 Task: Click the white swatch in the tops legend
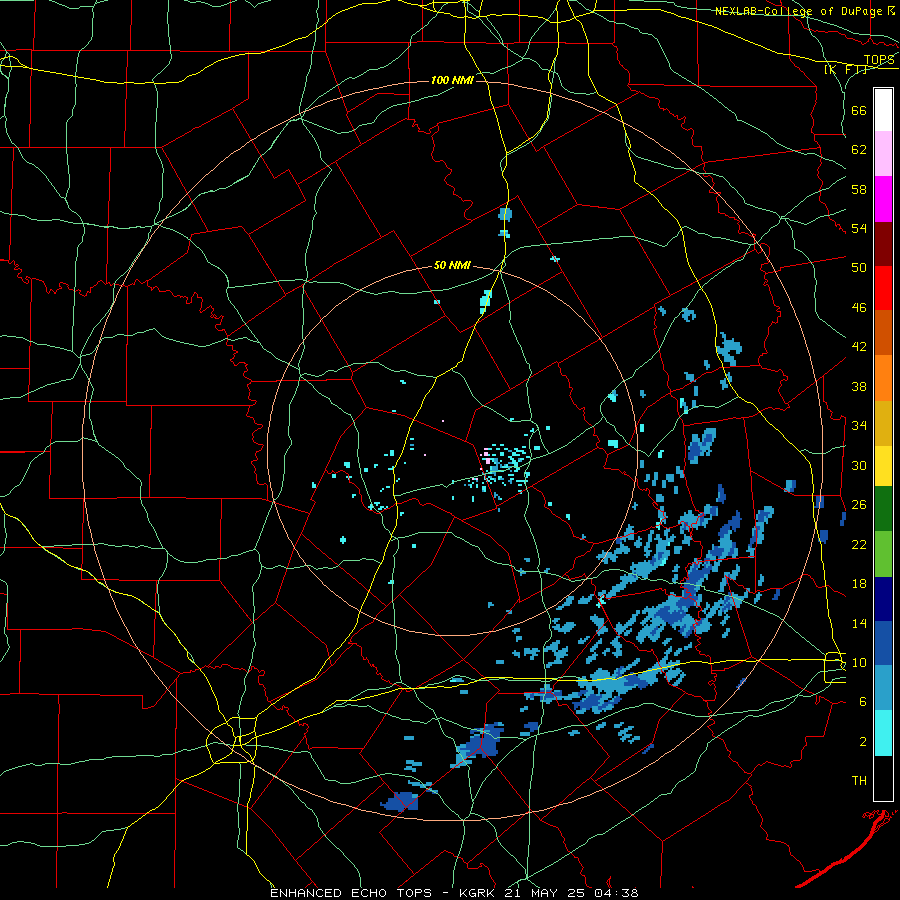pyautogui.click(x=883, y=110)
